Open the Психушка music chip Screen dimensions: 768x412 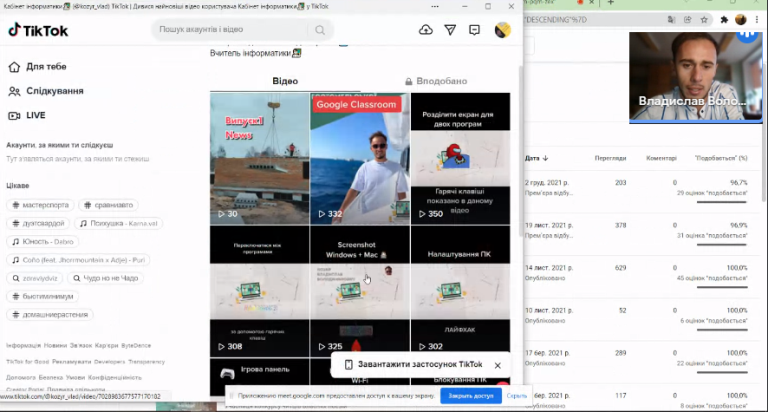coord(119,223)
